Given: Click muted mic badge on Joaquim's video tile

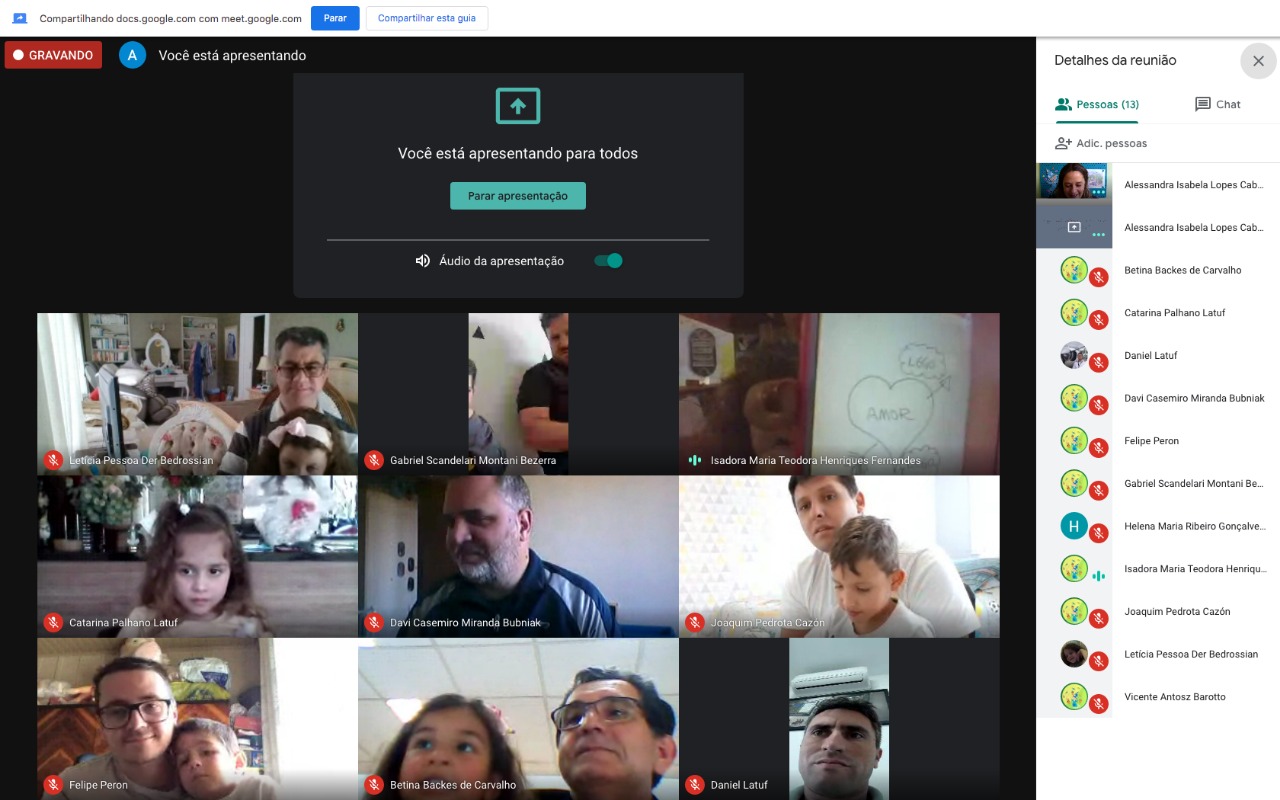Looking at the screenshot, I should pos(695,622).
